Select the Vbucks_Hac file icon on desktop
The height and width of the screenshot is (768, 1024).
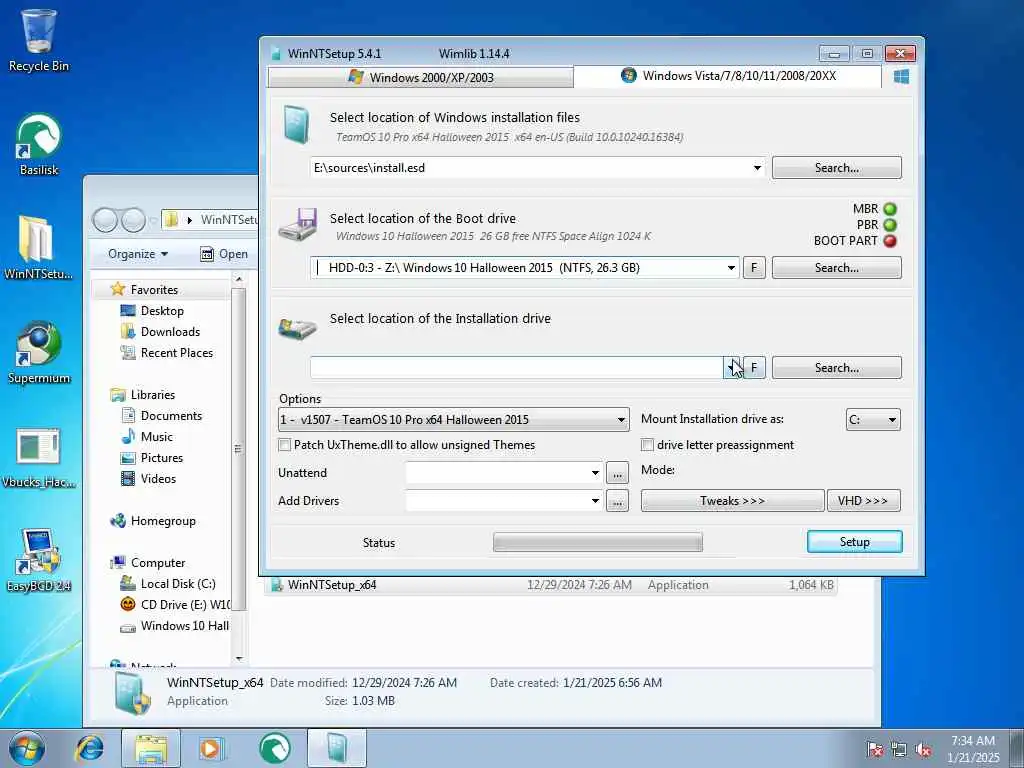click(x=39, y=457)
